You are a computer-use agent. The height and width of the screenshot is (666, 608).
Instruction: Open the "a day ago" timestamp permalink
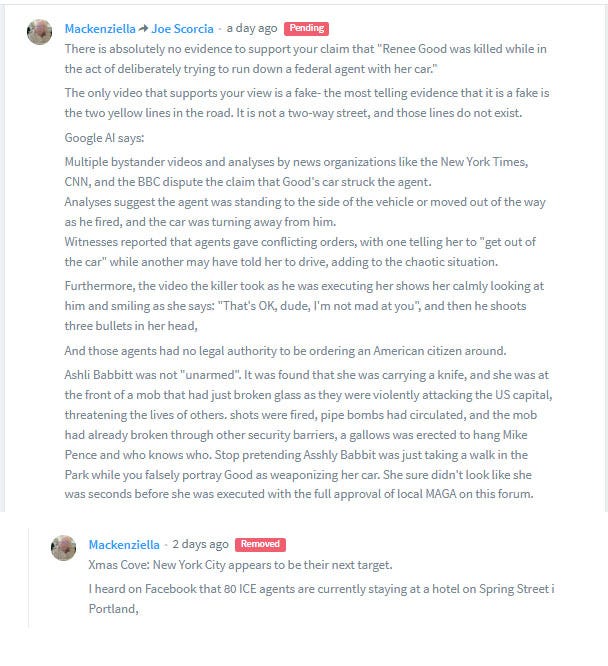pos(252,28)
